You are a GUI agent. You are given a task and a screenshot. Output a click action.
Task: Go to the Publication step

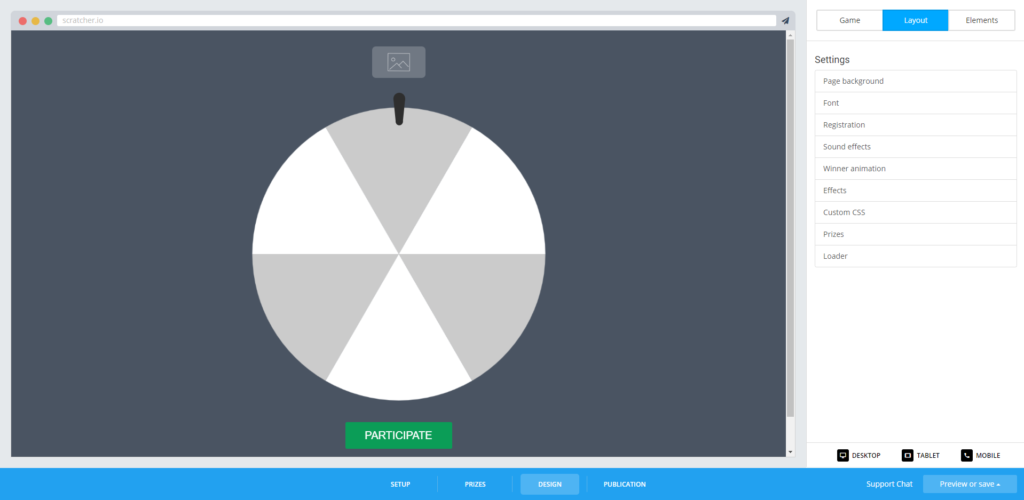(624, 484)
